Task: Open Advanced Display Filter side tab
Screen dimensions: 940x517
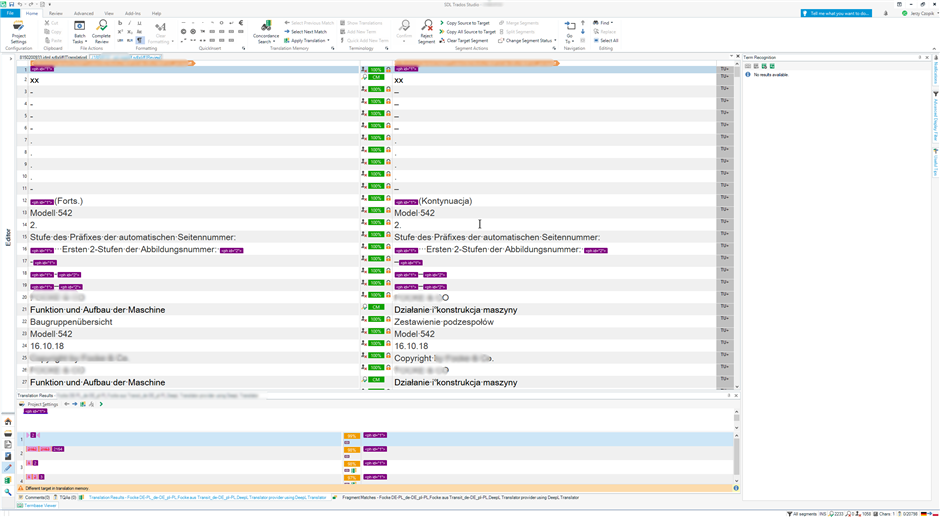Action: 935,114
